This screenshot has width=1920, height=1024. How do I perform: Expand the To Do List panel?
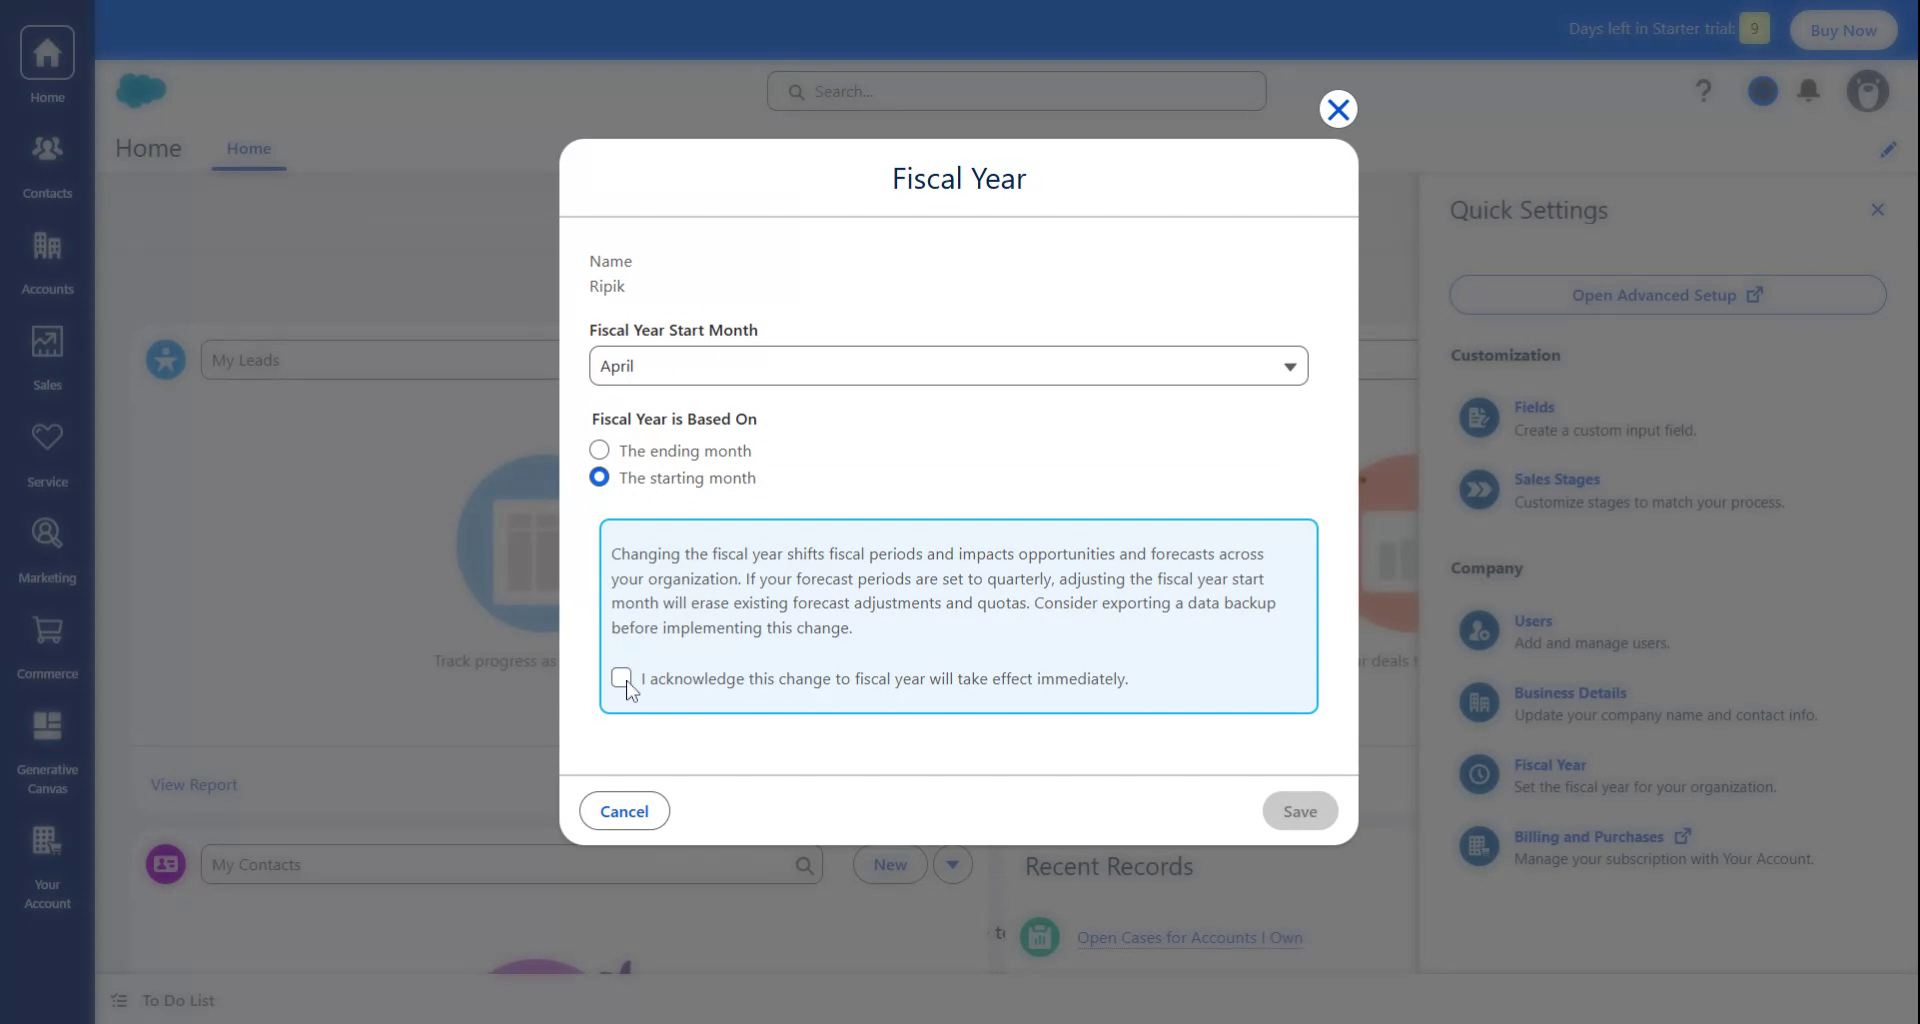pos(178,999)
